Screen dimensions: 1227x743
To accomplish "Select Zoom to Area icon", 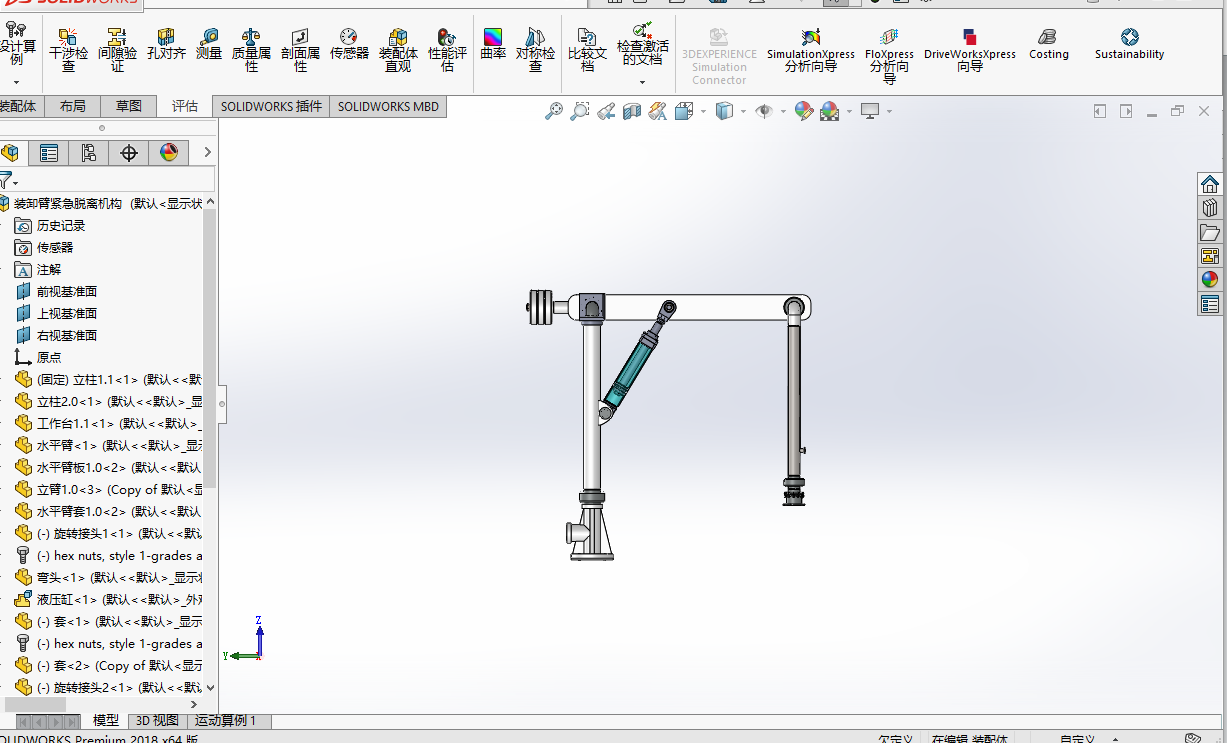I will point(579,111).
